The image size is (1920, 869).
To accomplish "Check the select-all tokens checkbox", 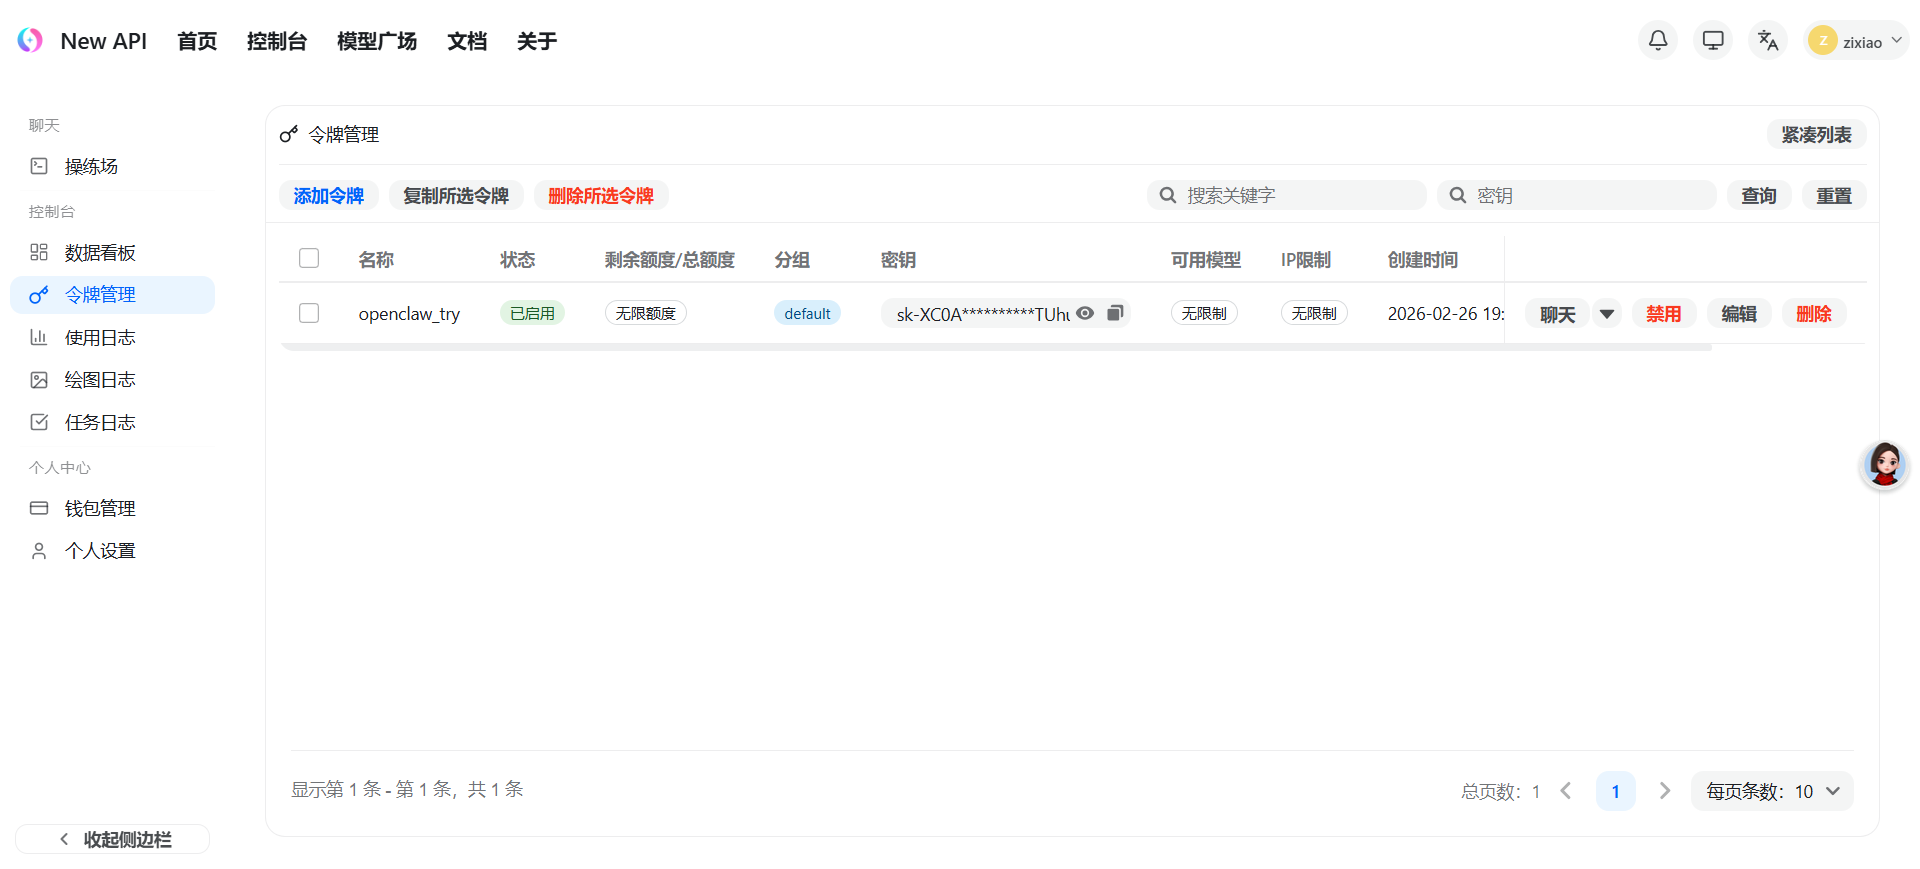I will tap(309, 259).
